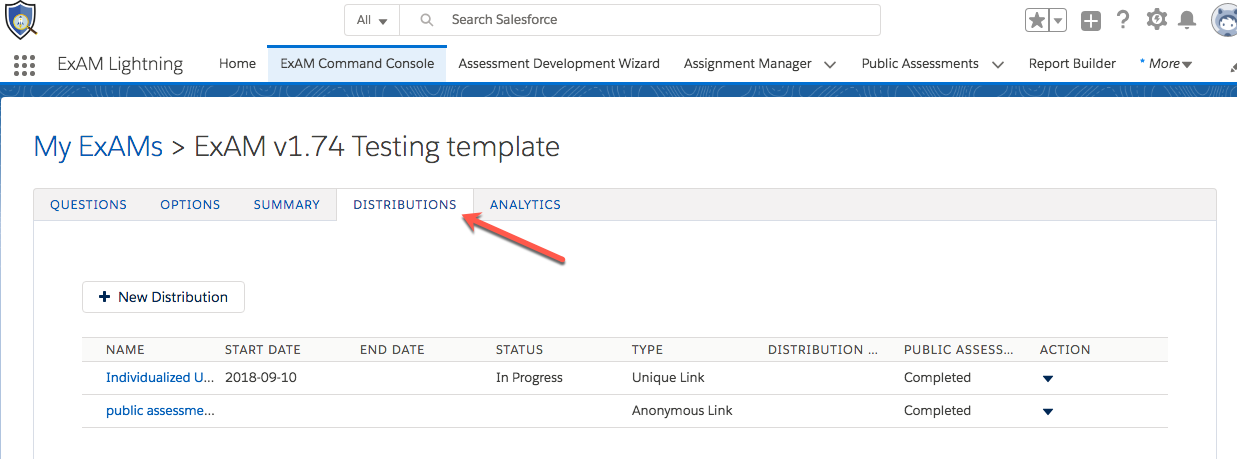The height and width of the screenshot is (459, 1237).
Task: Open the Notifications bell icon
Action: 1187,20
